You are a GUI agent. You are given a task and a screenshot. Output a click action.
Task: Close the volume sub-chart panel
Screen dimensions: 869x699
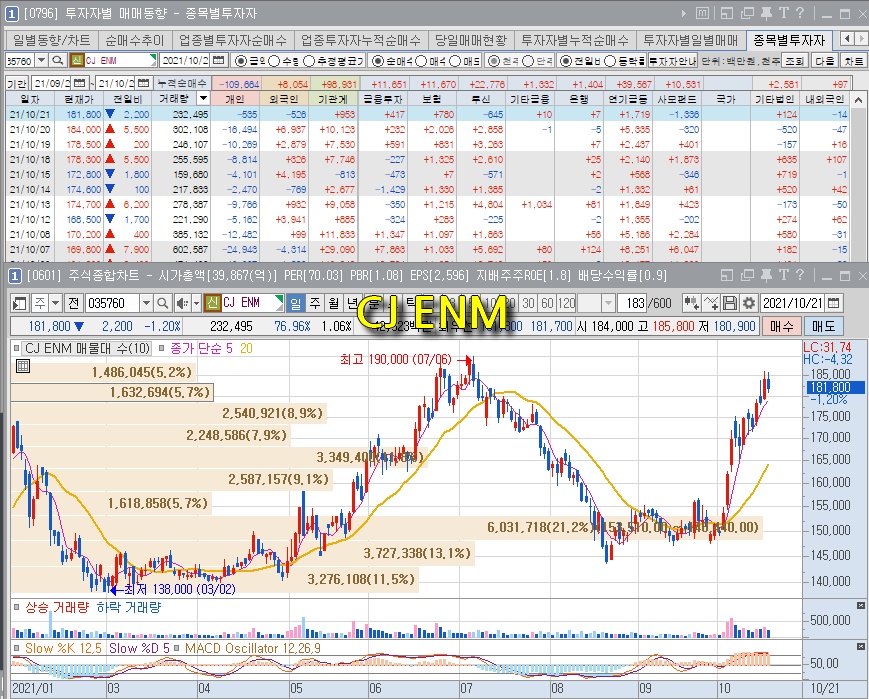tap(861, 605)
